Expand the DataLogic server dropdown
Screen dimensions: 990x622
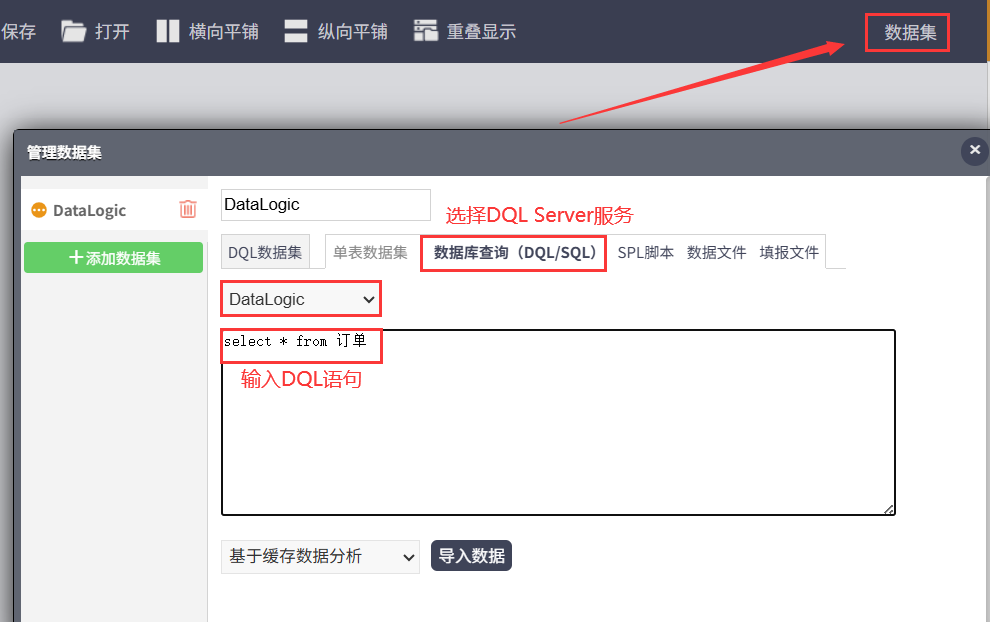tap(301, 299)
